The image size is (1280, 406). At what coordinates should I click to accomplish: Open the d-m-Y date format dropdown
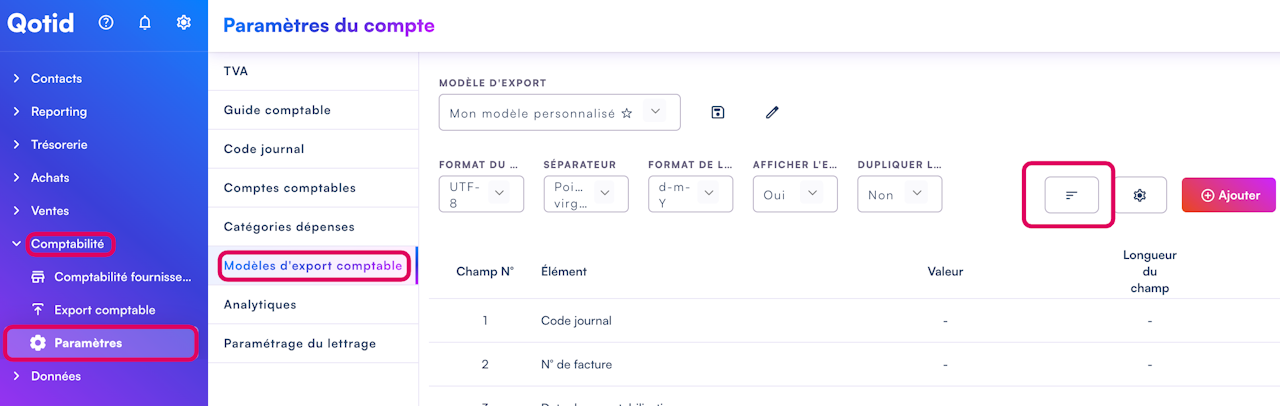click(690, 194)
